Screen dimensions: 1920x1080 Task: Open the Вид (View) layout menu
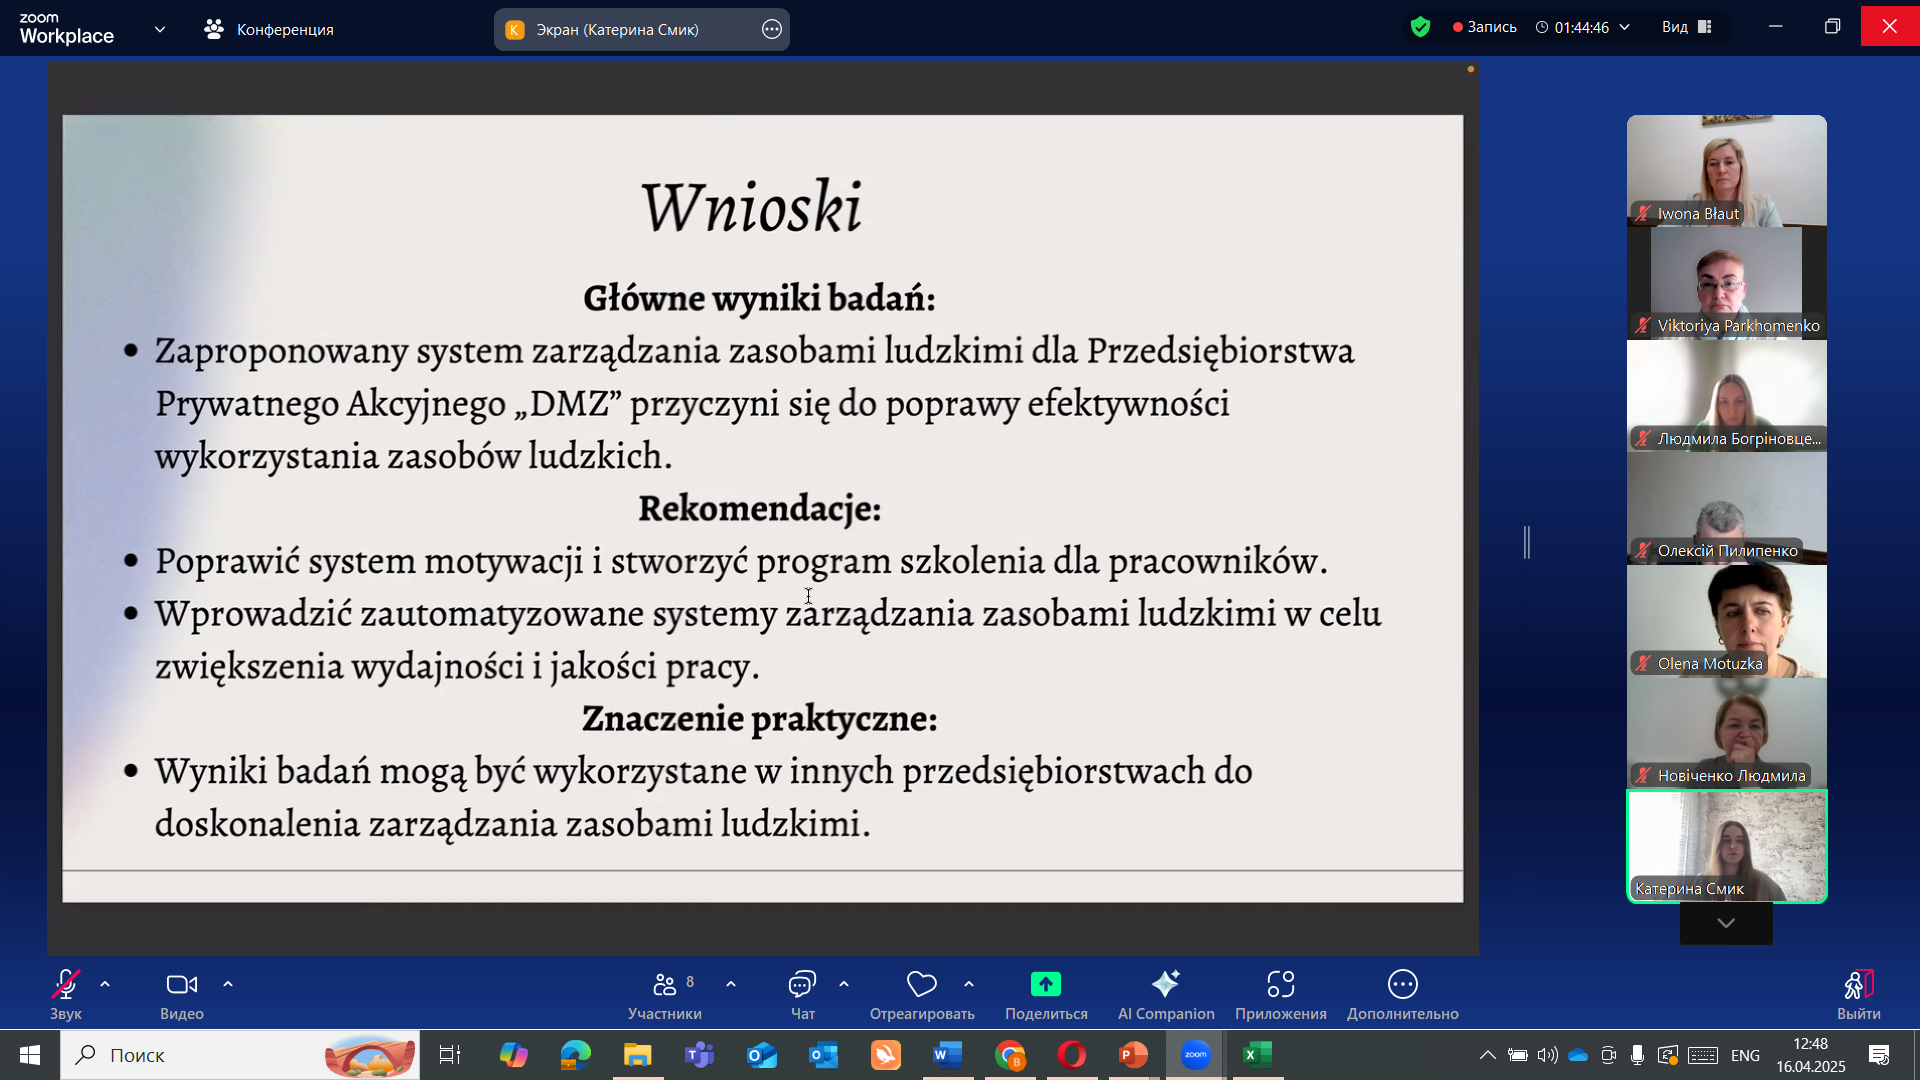tap(1687, 27)
